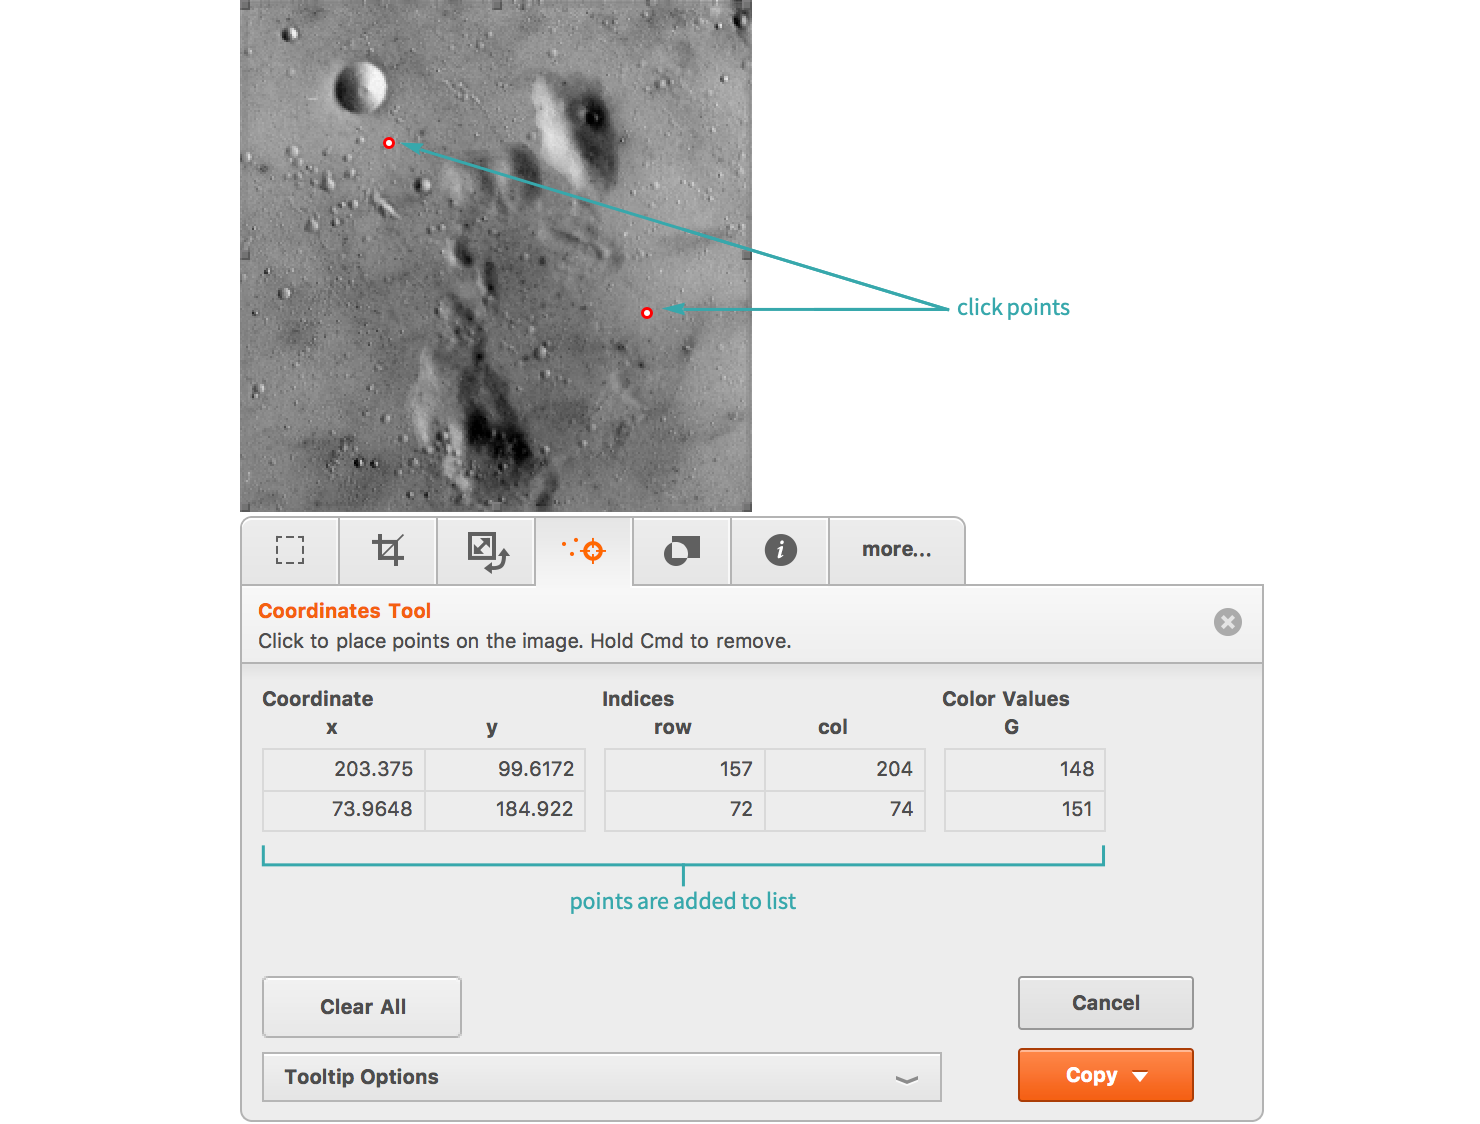Close the Coordinates Tool panel

tap(1227, 622)
